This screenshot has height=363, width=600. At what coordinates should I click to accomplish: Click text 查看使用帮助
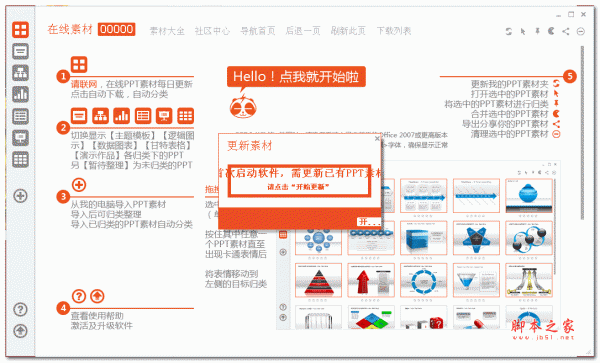coord(97,316)
